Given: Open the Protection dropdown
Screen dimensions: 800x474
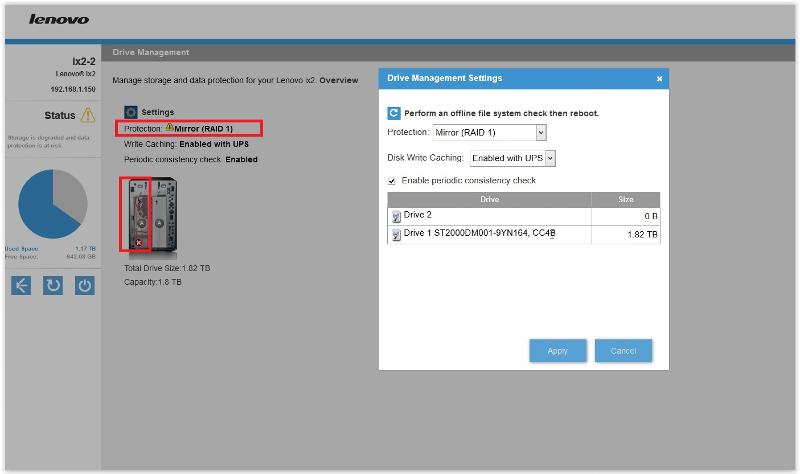Looking at the screenshot, I should (490, 133).
